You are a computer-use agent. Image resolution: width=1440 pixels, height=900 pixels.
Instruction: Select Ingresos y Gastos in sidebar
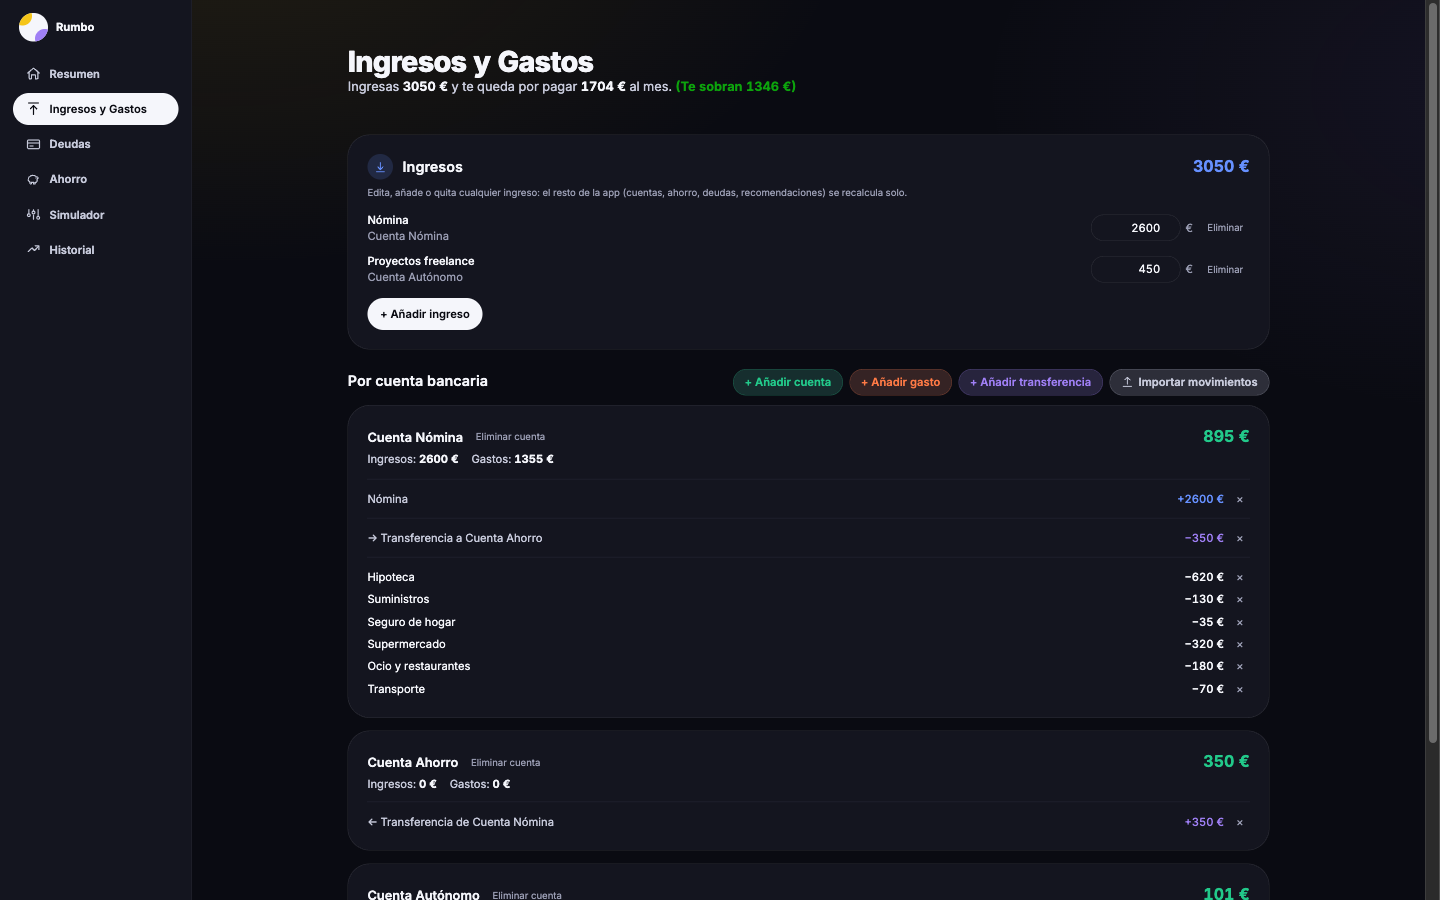[96, 109]
